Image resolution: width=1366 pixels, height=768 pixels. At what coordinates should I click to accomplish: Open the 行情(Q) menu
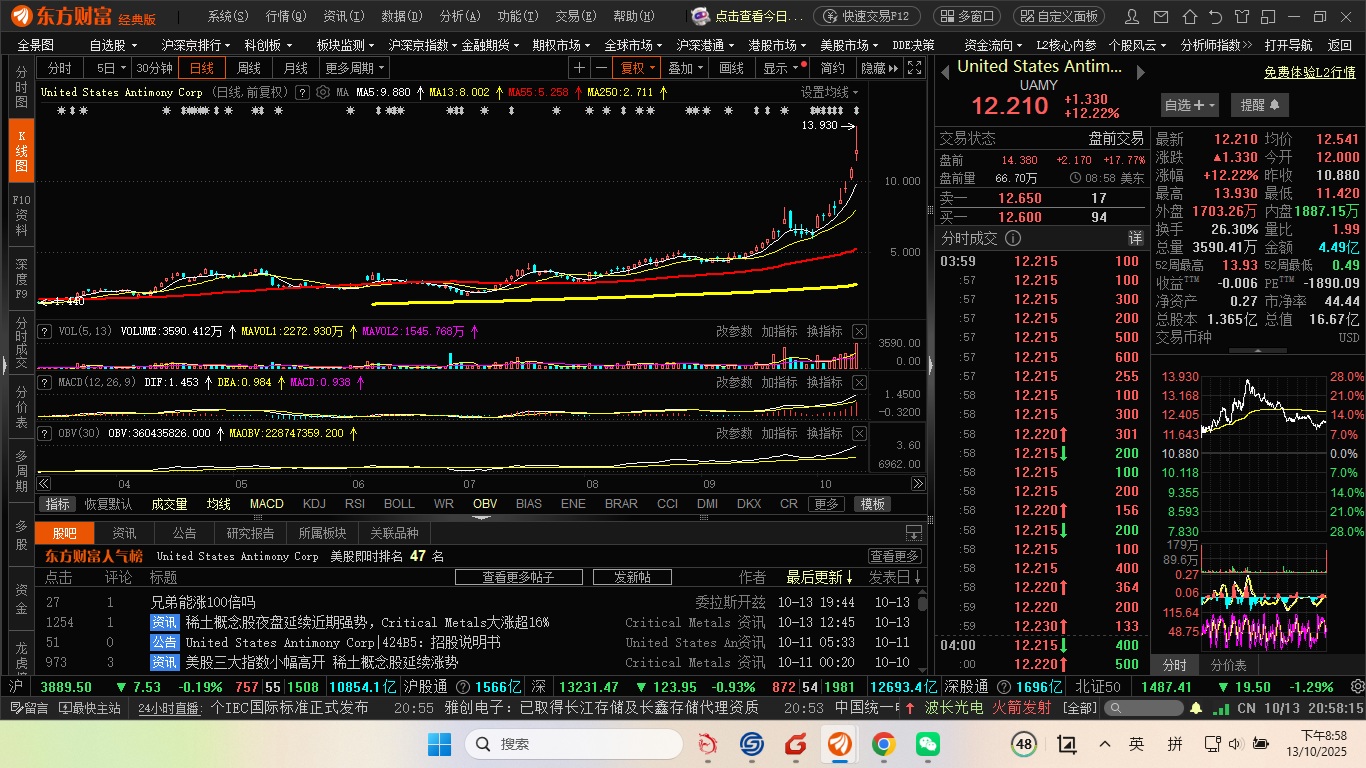286,16
